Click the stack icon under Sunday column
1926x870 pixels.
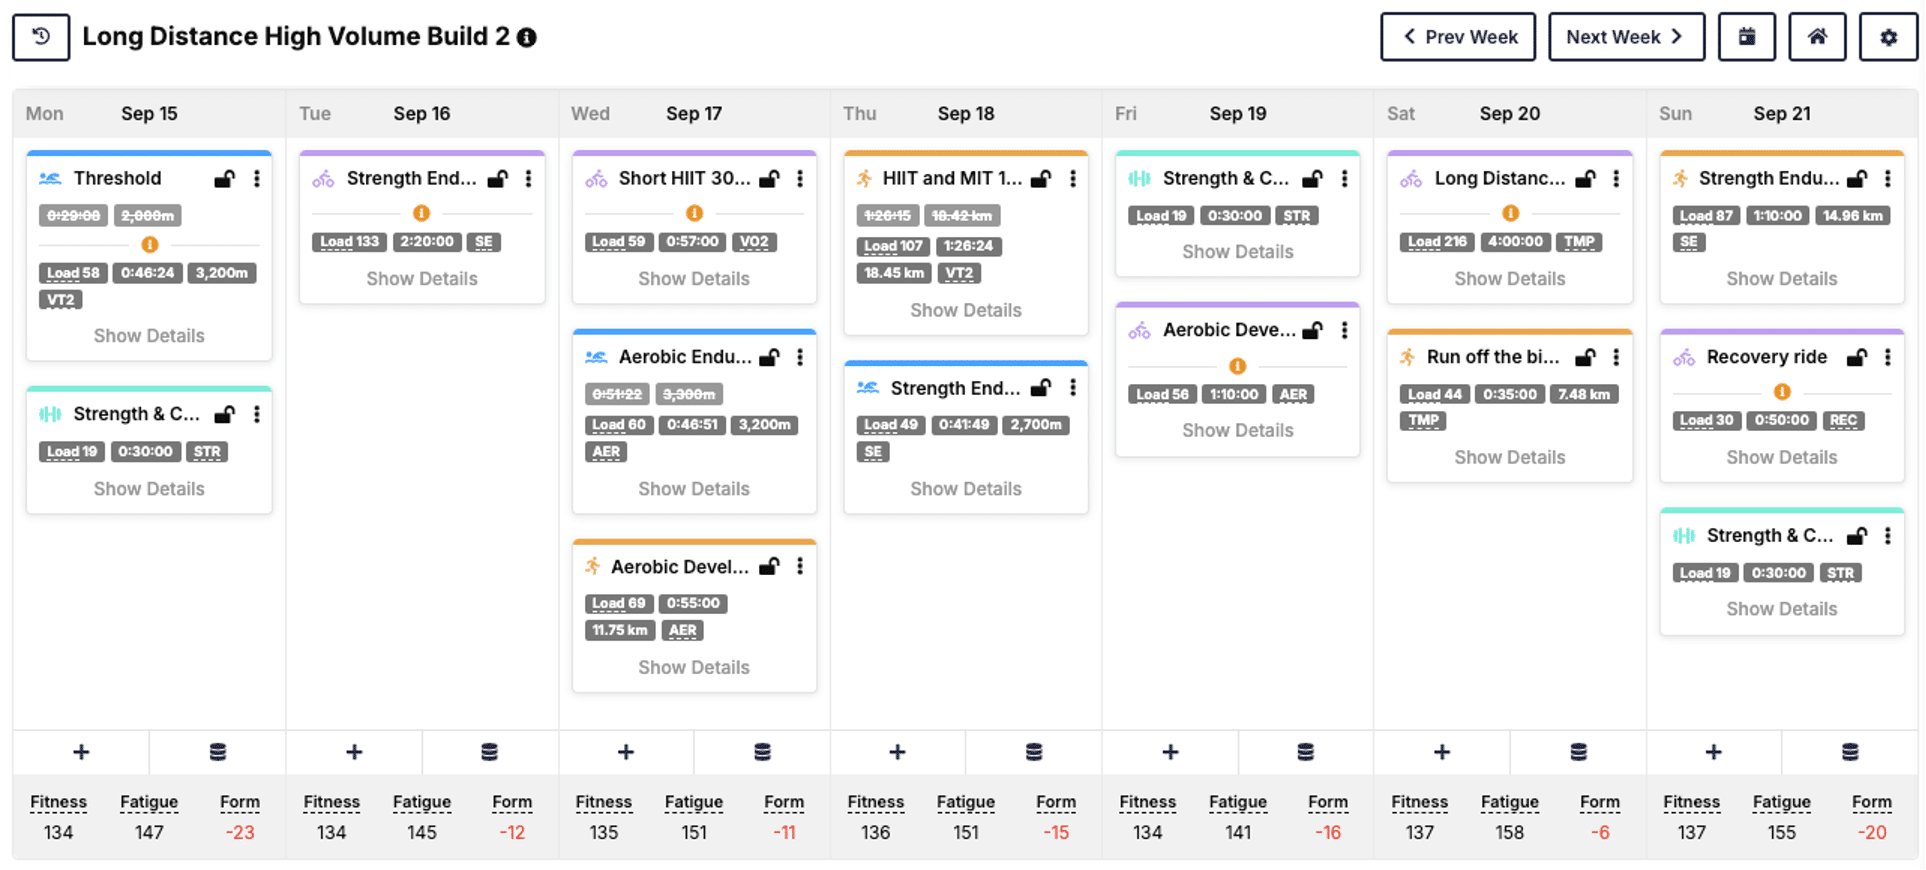1850,752
